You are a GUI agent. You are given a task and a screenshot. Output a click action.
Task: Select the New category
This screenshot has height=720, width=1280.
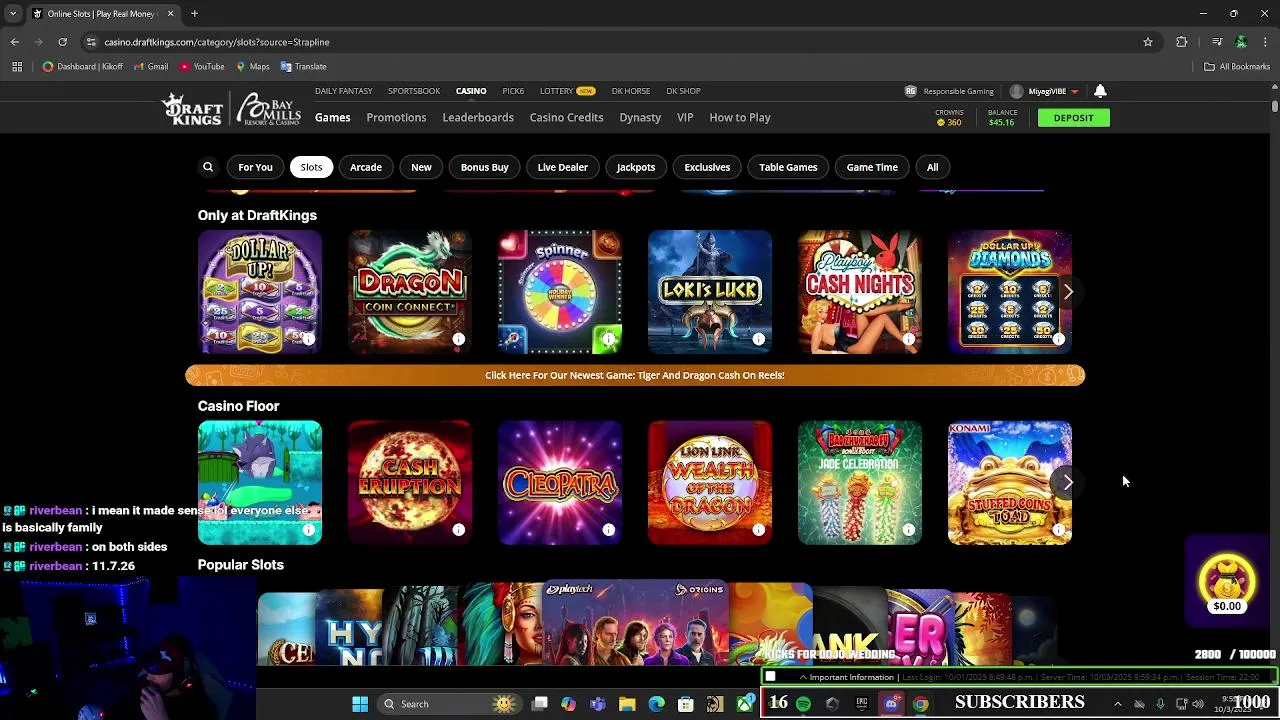[x=421, y=167]
